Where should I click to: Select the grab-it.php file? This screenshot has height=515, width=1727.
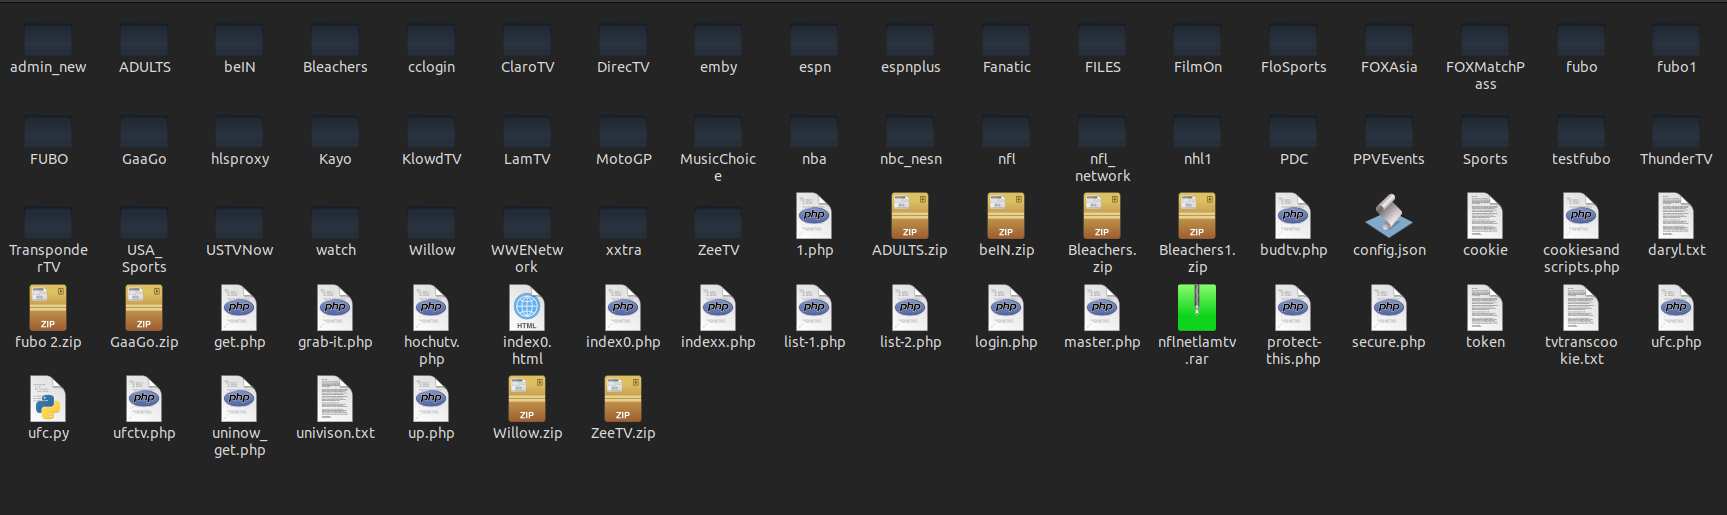pyautogui.click(x=335, y=308)
